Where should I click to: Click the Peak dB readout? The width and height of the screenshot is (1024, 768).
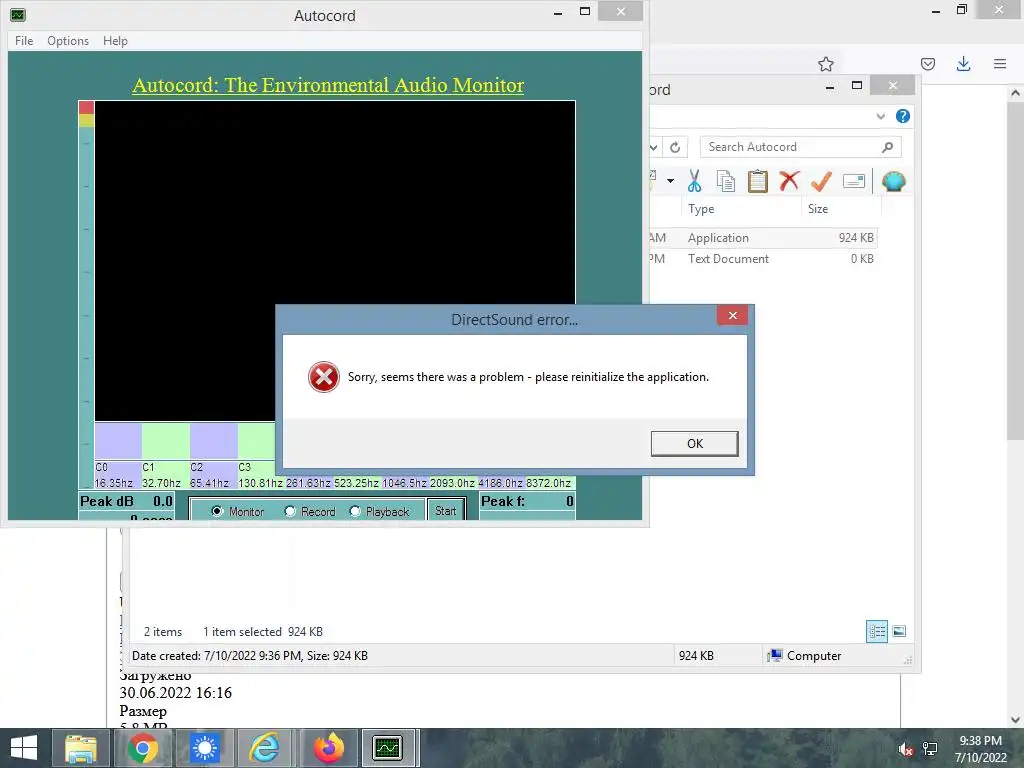pyautogui.click(x=126, y=502)
